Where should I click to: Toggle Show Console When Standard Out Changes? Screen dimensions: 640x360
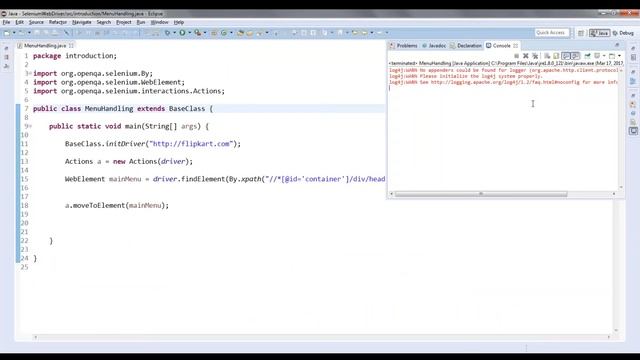566,56
